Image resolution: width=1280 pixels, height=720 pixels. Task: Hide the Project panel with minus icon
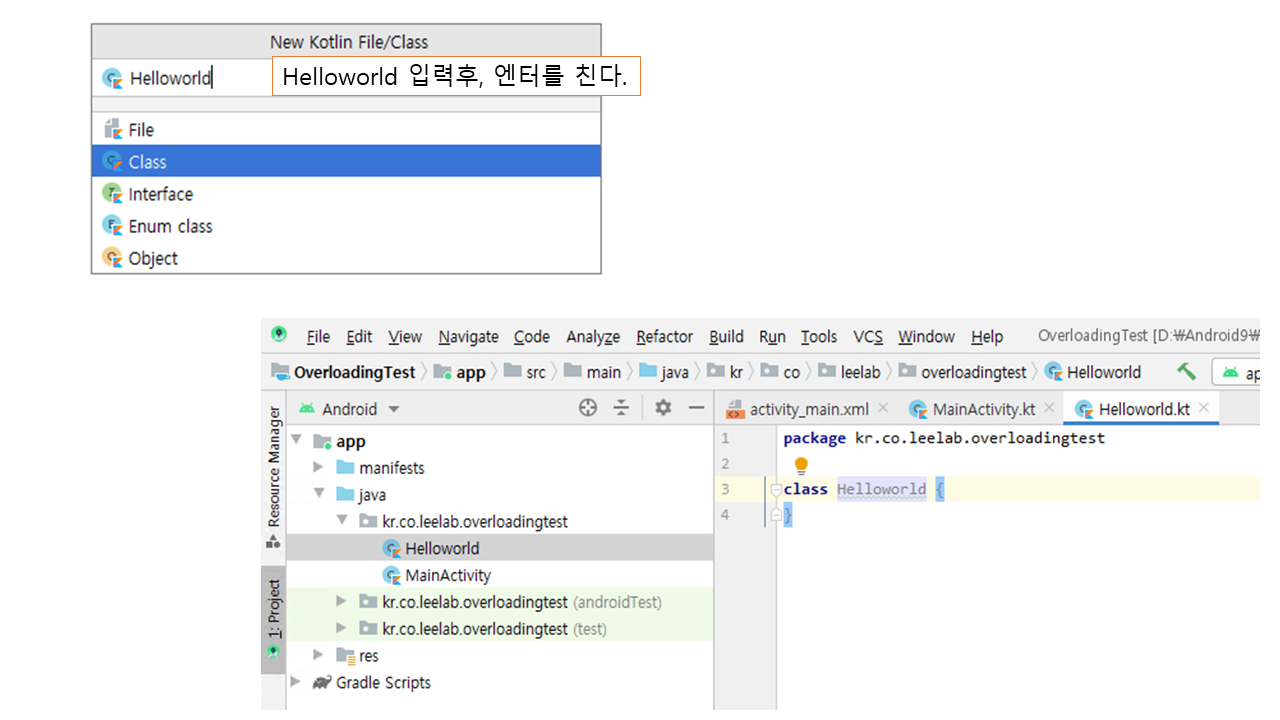[696, 408]
